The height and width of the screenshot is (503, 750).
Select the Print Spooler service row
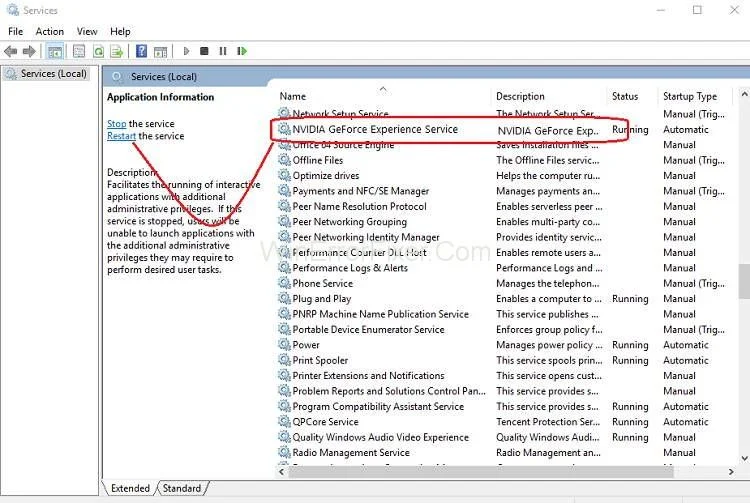[320, 360]
